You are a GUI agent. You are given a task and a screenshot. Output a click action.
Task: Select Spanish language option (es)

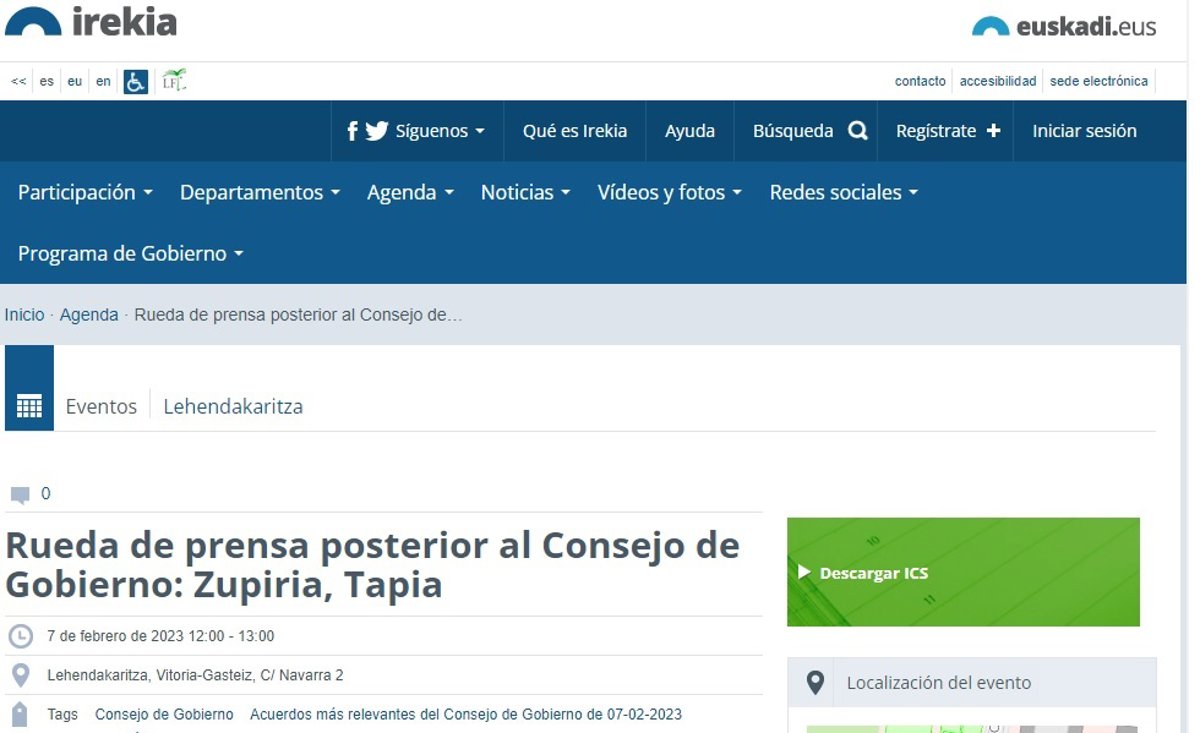coord(47,82)
